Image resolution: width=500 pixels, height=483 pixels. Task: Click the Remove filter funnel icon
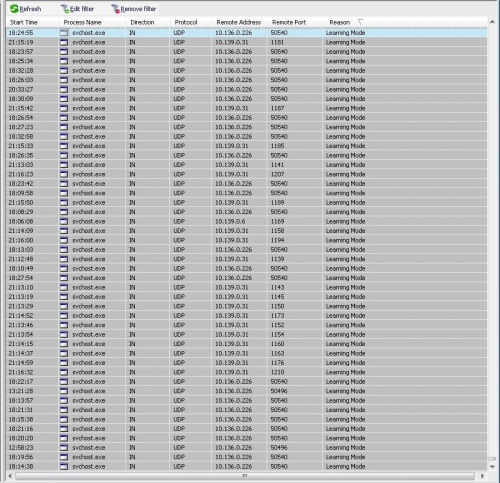(x=115, y=9)
